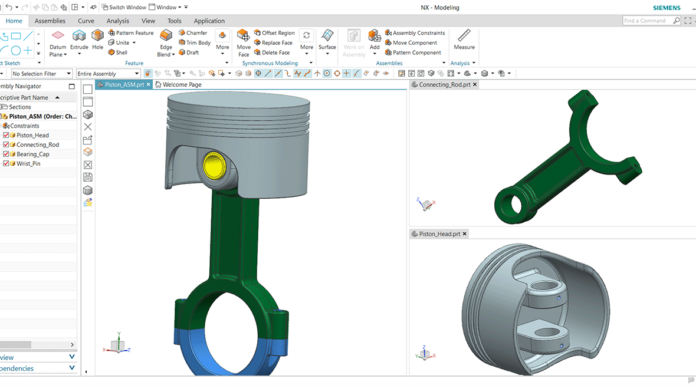The height and width of the screenshot is (385, 696).
Task: Switch to the Home ribbon tab
Action: click(14, 21)
